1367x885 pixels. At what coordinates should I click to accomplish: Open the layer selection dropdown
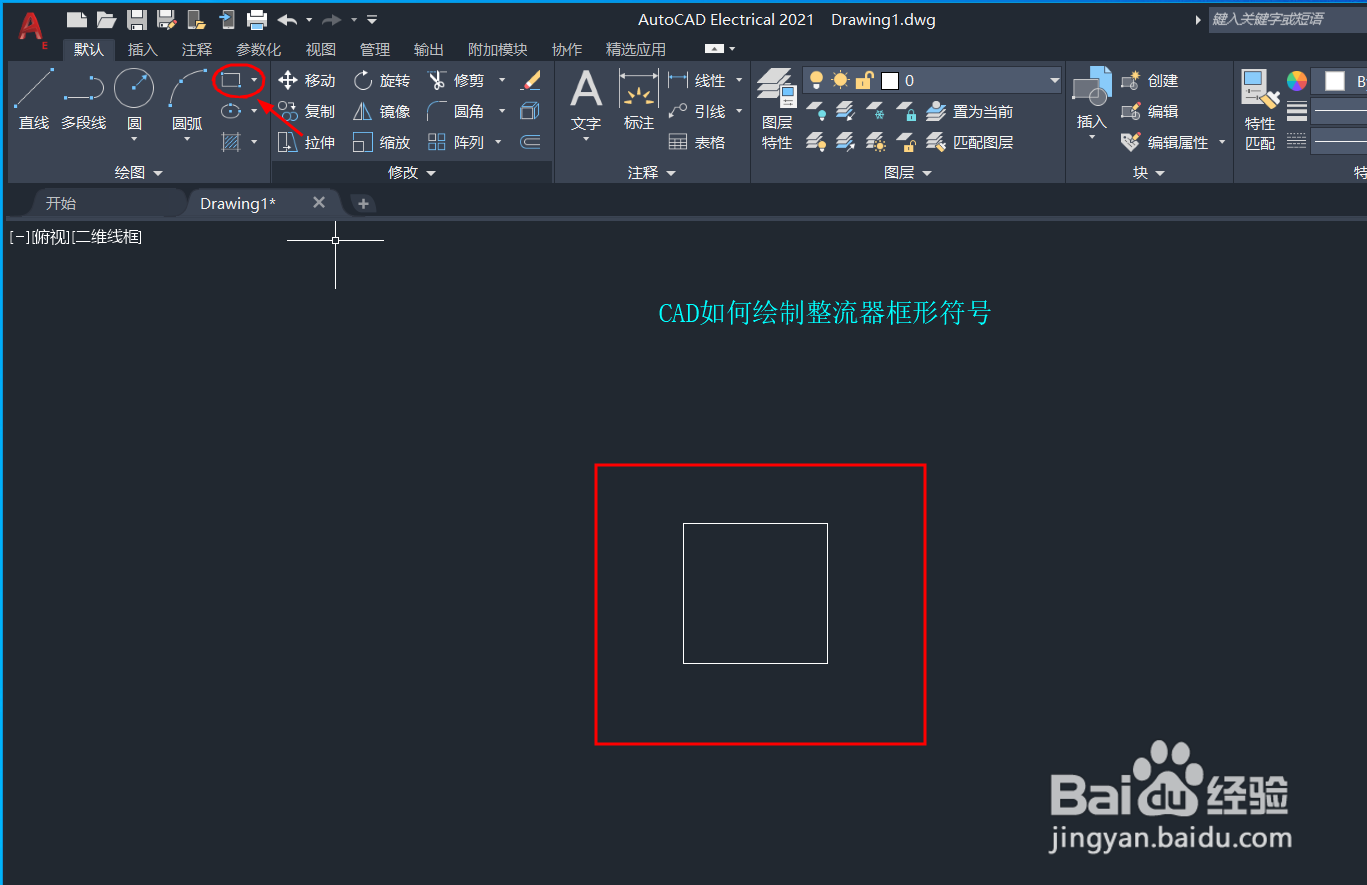pos(1054,80)
